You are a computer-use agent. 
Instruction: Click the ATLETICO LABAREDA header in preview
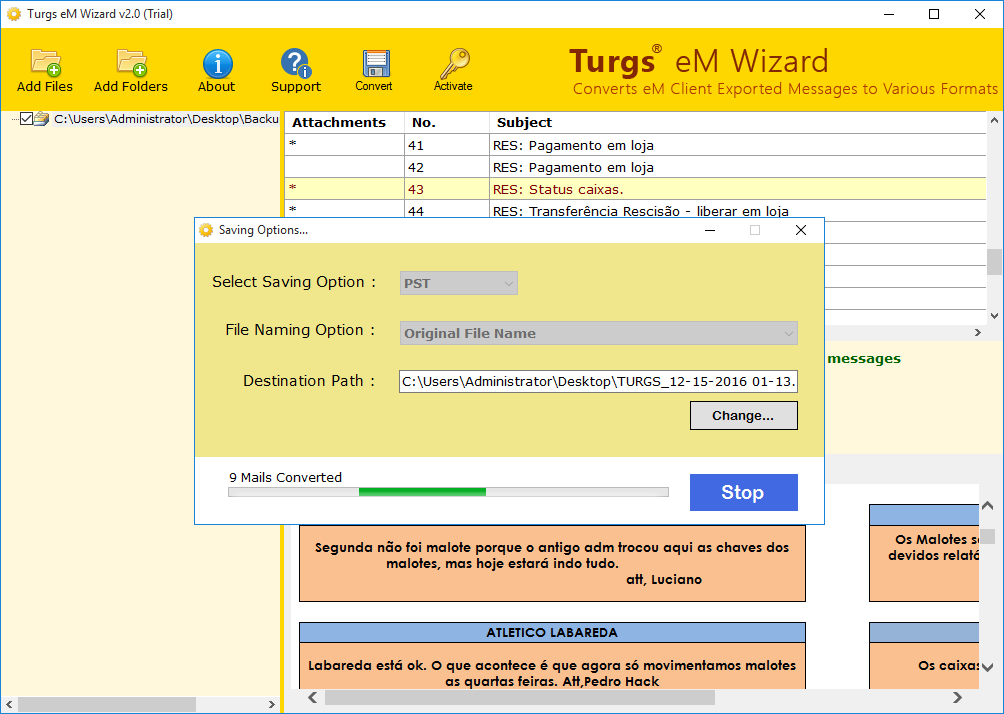pos(552,633)
